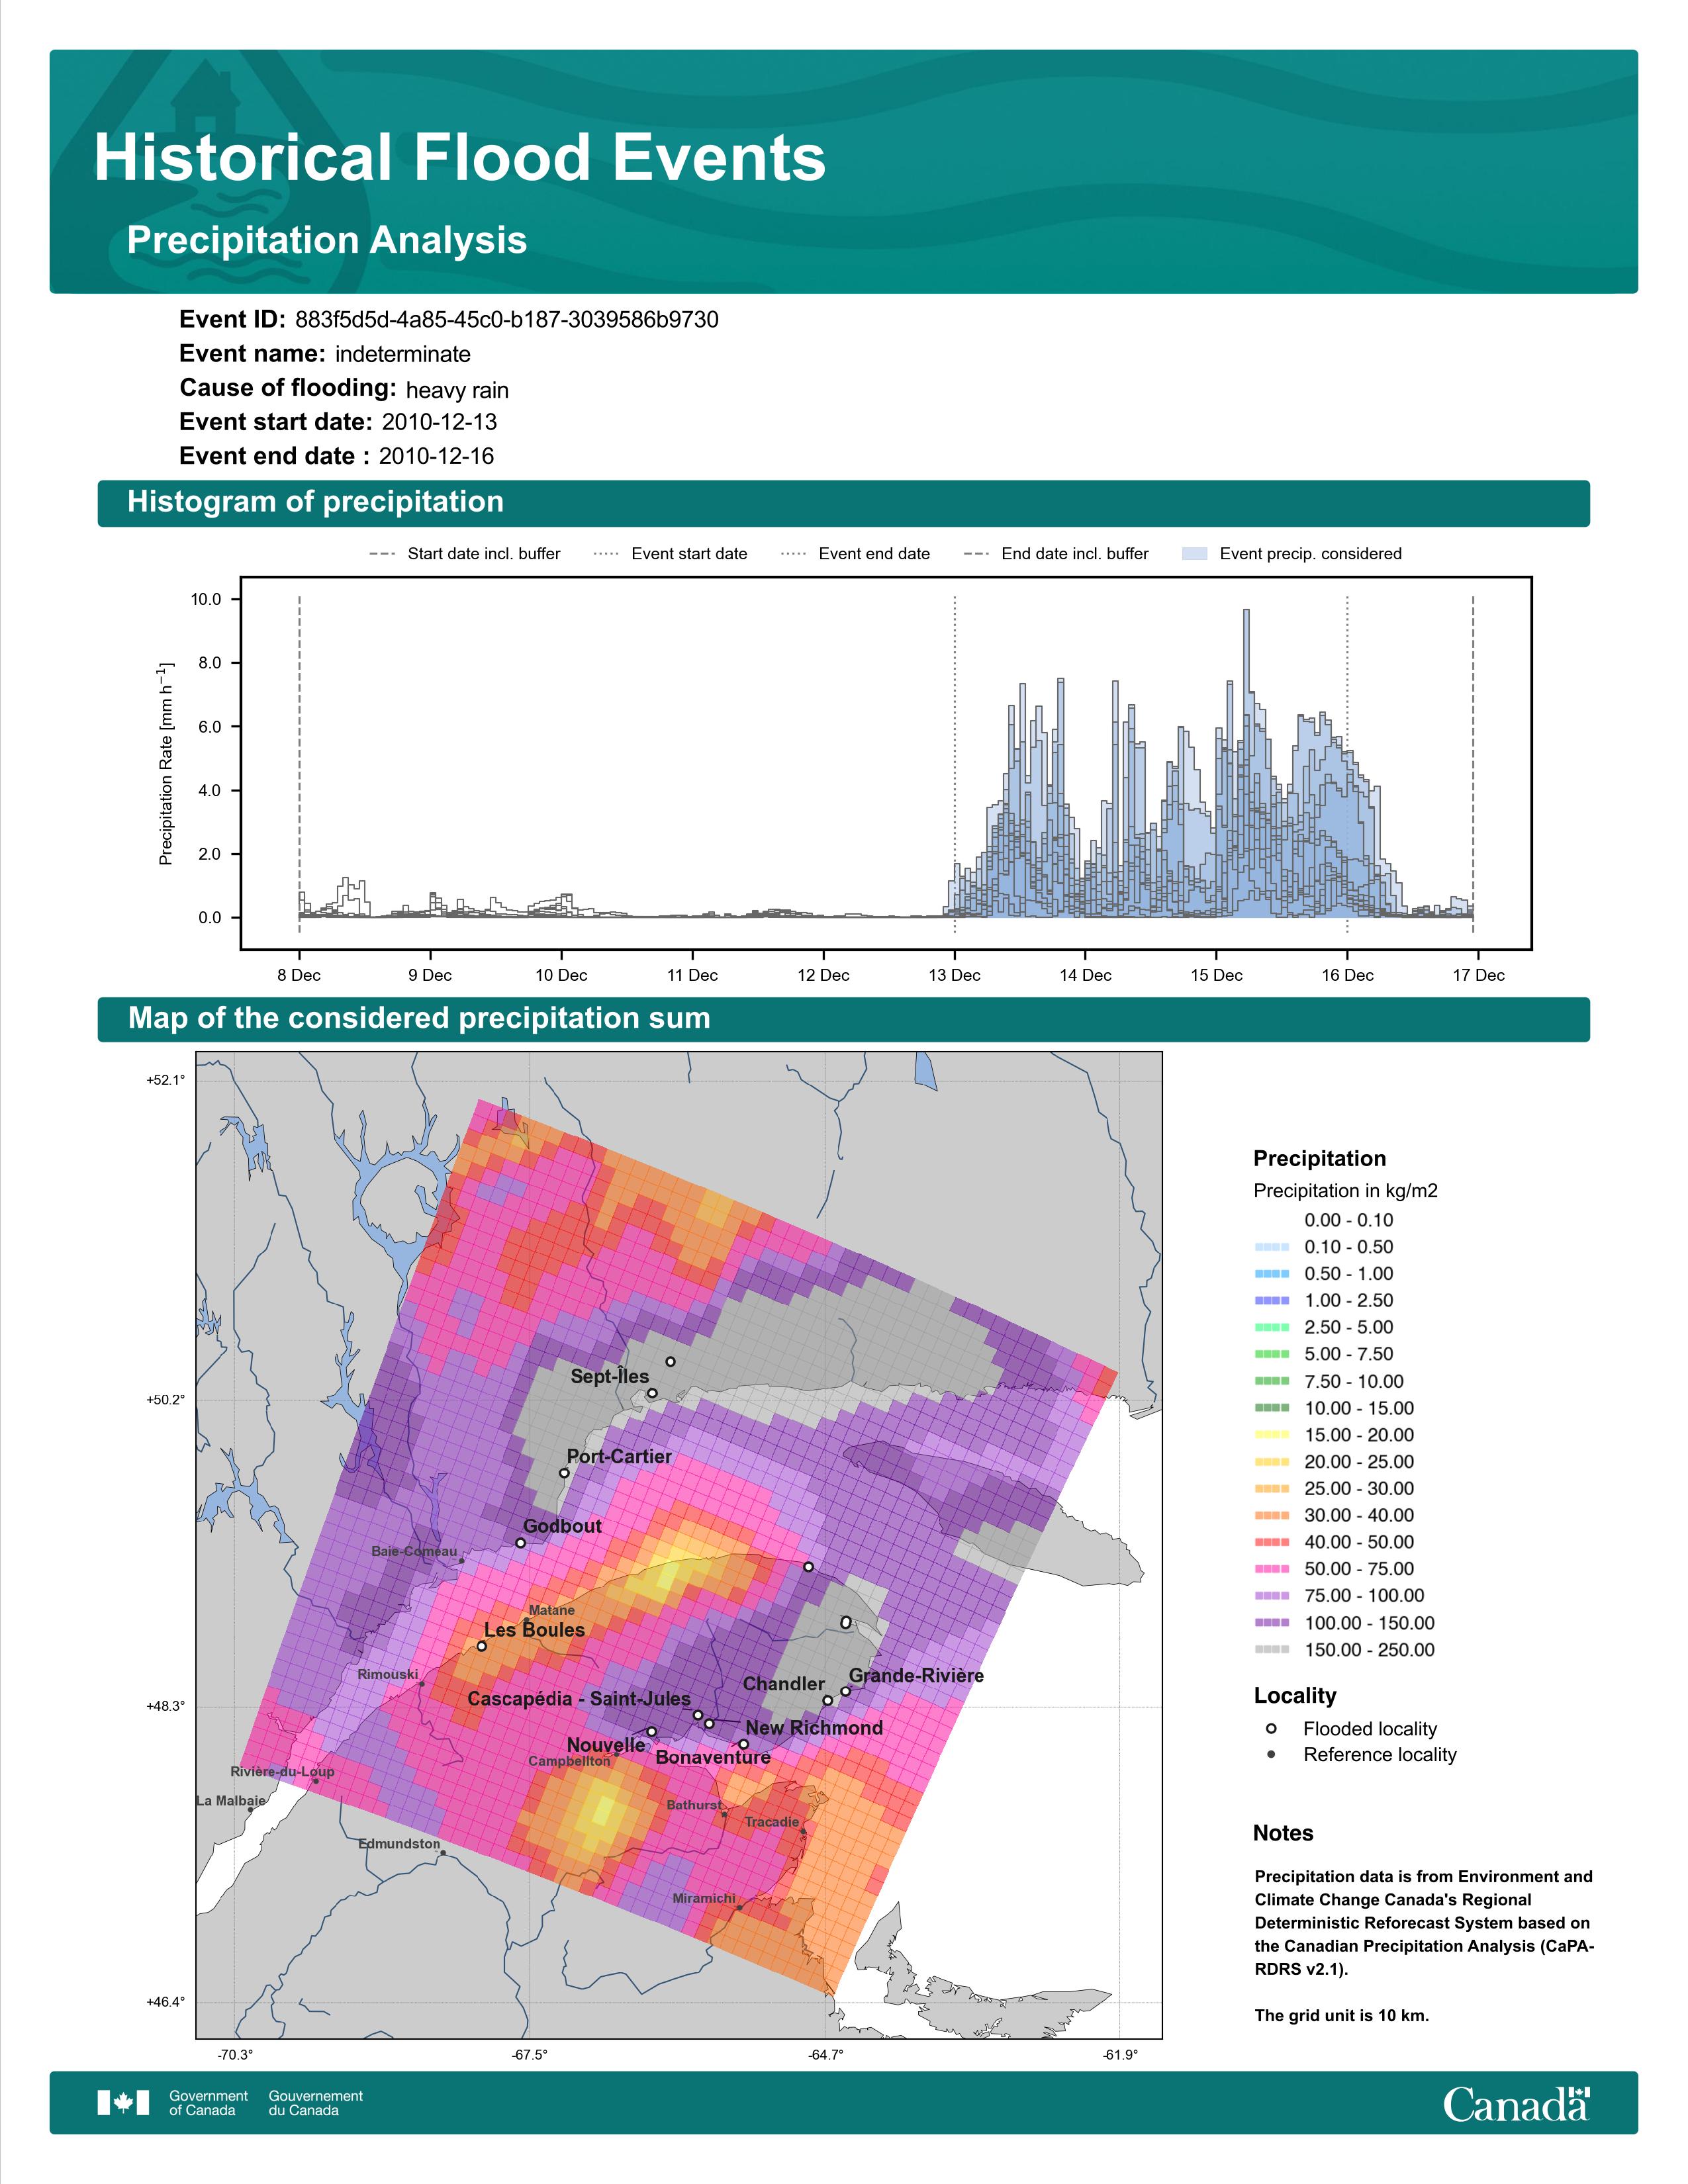The height and width of the screenshot is (2184, 1688).
Task: Click the -67.5° longitude label
Action: click(x=530, y=2055)
